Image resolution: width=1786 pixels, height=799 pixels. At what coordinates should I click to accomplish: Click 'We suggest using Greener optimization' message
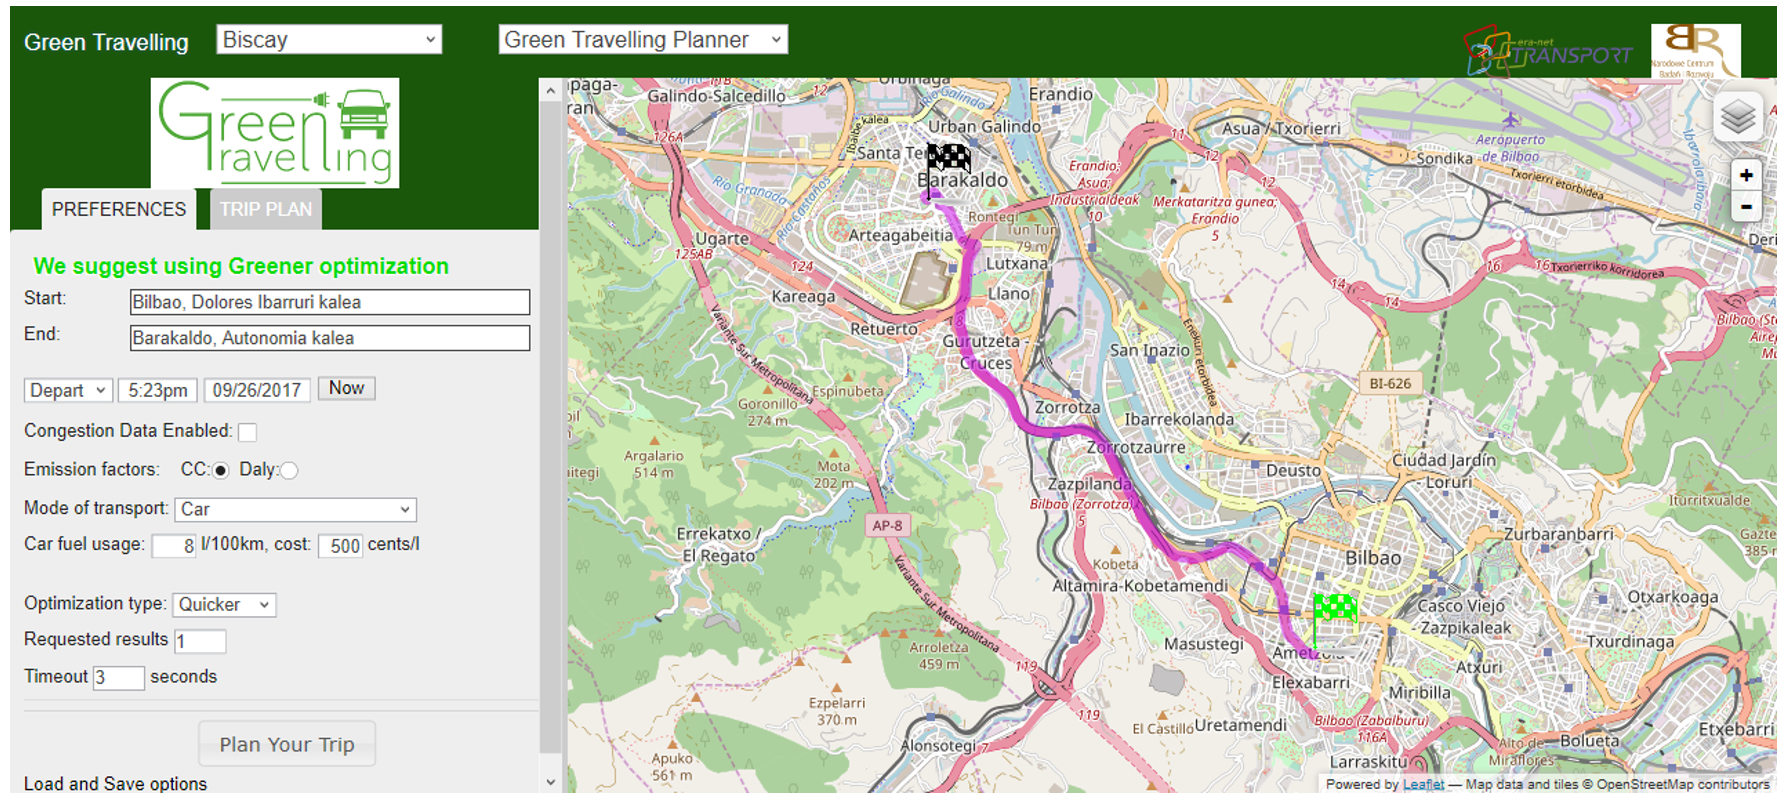[x=241, y=266]
